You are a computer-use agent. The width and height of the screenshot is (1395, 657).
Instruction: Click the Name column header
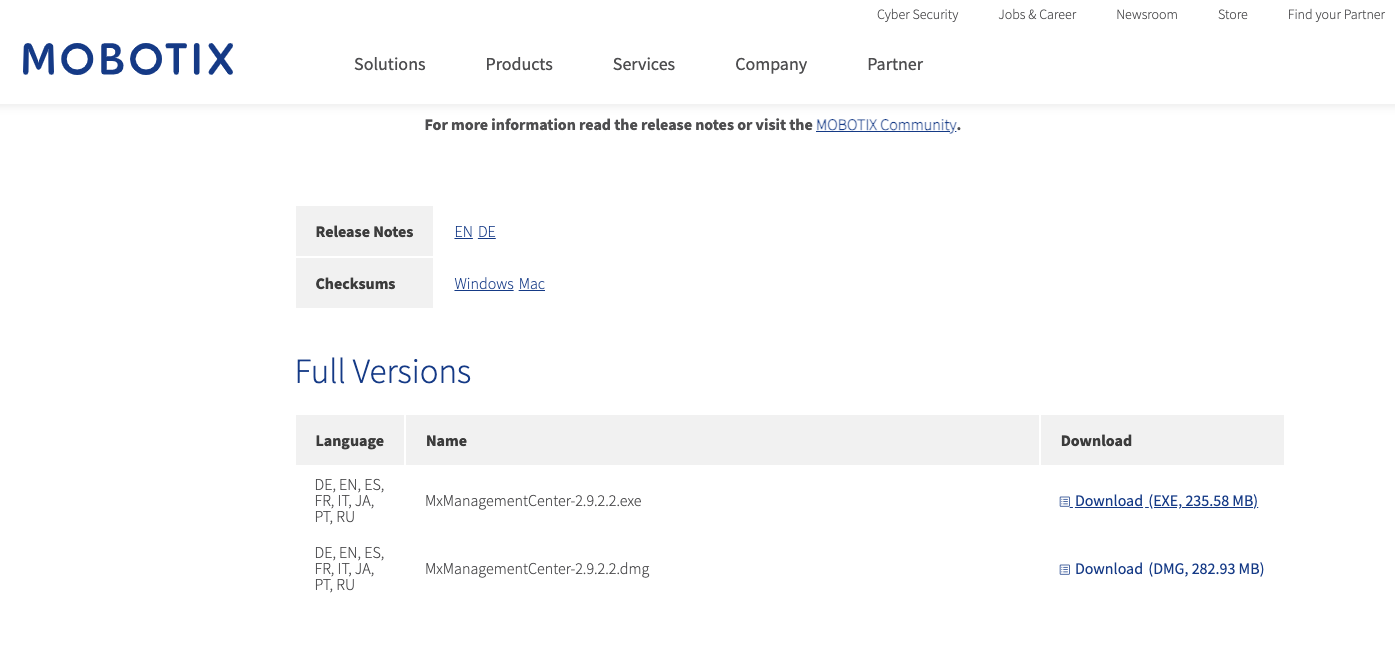point(722,440)
